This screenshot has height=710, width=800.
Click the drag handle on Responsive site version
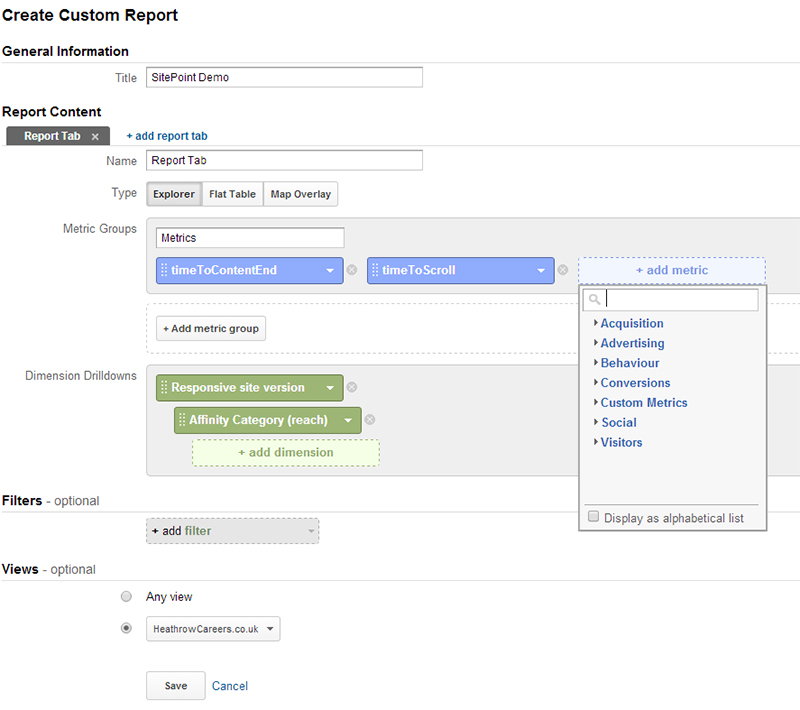point(166,387)
